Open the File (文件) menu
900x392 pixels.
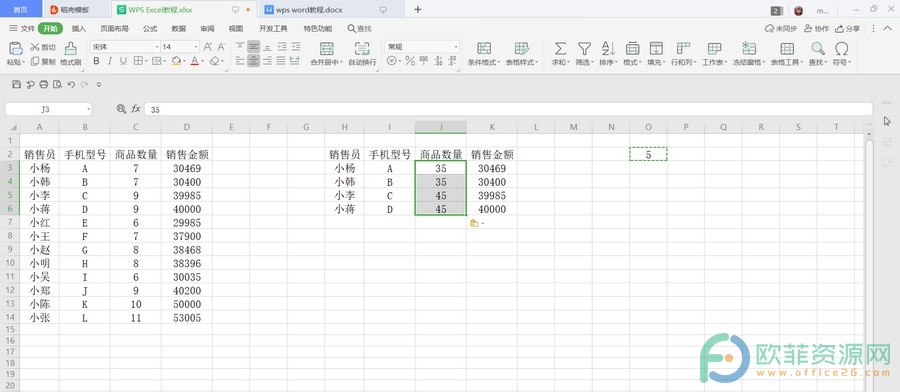22,28
